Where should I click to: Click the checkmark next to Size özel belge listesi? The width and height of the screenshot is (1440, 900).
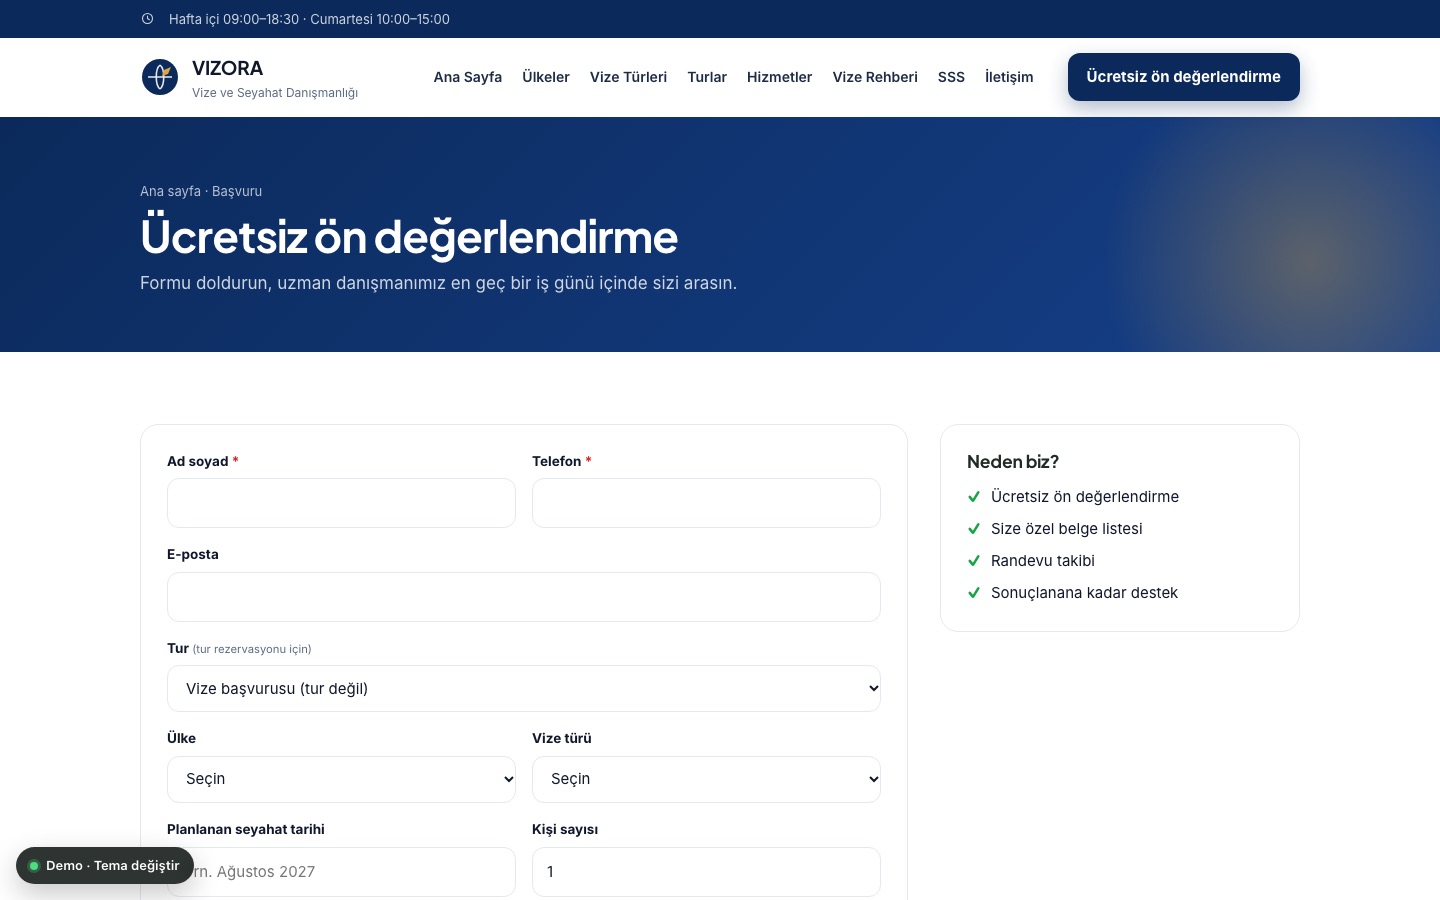(x=974, y=529)
